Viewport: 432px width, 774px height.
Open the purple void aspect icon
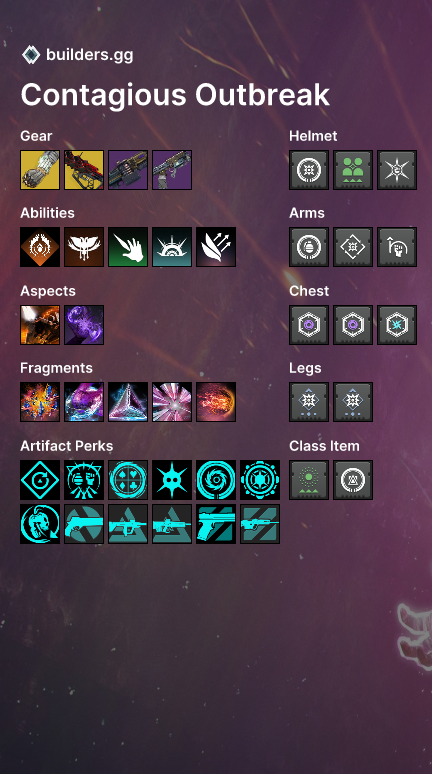point(84,325)
